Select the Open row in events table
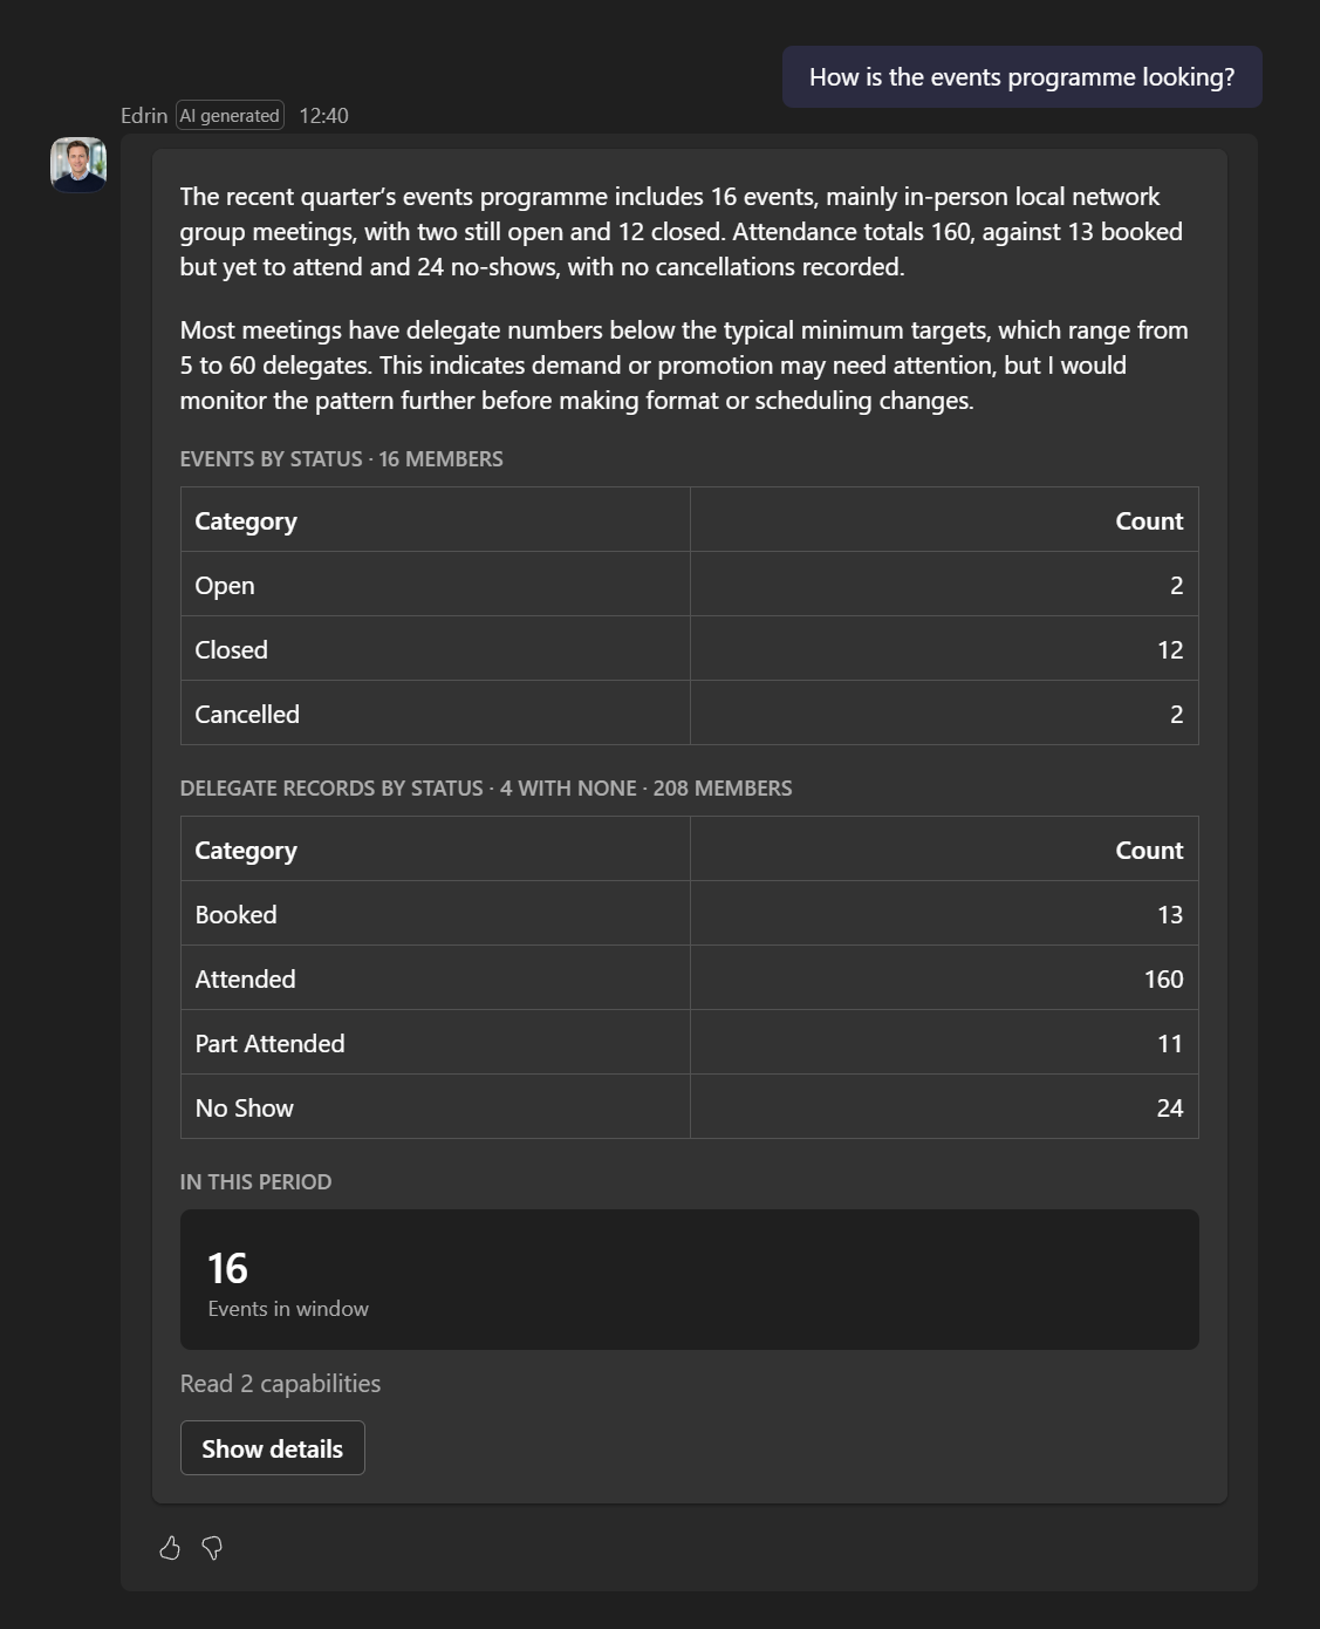Viewport: 1320px width, 1629px height. point(689,584)
